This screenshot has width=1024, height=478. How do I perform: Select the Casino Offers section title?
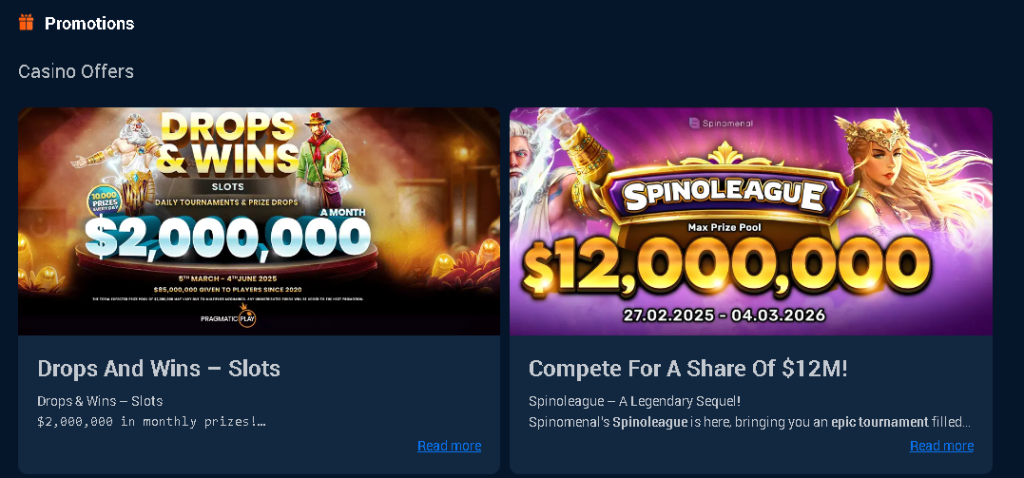[x=76, y=71]
